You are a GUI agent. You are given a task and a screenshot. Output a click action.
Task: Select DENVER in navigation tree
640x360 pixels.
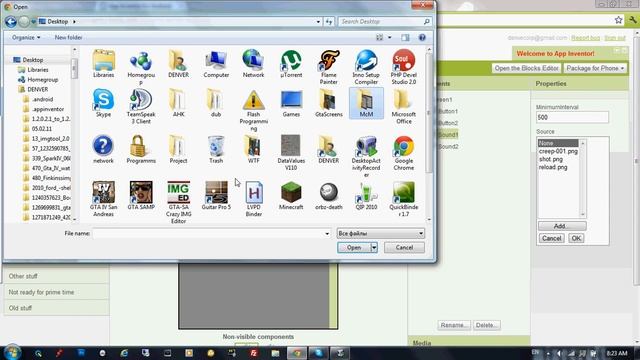[38, 89]
